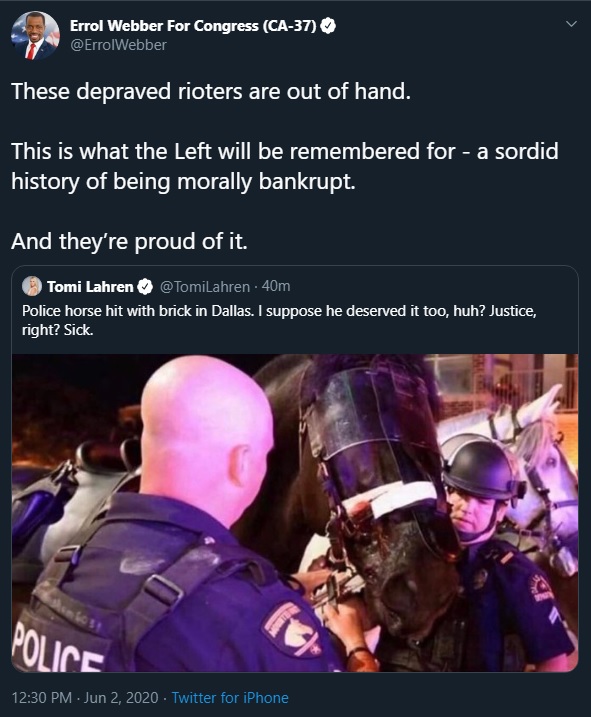Visit the @ErrolWebber handle
This screenshot has width=591, height=717.
[118, 45]
